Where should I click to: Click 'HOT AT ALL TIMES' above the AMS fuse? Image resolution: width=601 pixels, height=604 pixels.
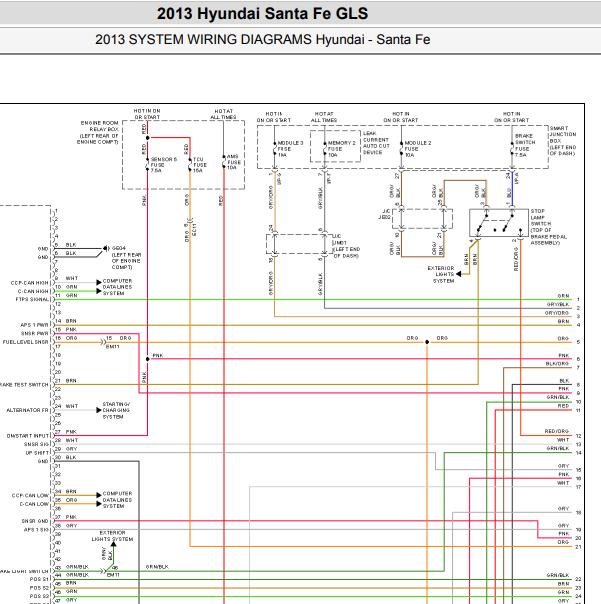[x=223, y=114]
